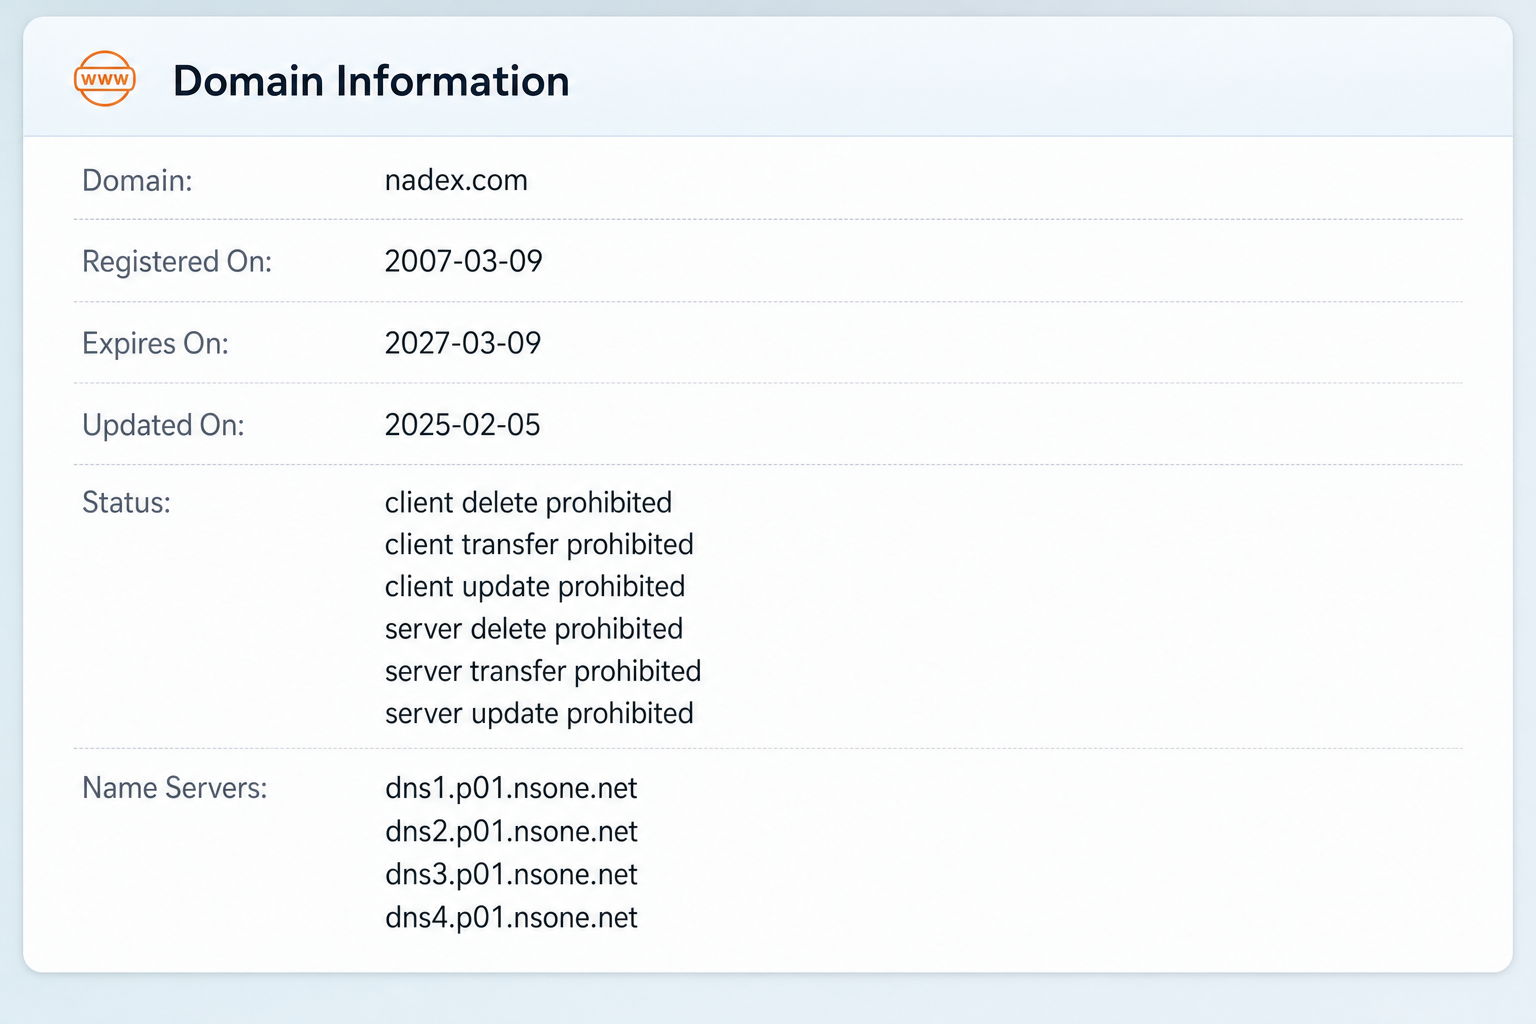Screen dimensions: 1536x1024
Task: Select the client update prohibited status
Action: click(535, 586)
